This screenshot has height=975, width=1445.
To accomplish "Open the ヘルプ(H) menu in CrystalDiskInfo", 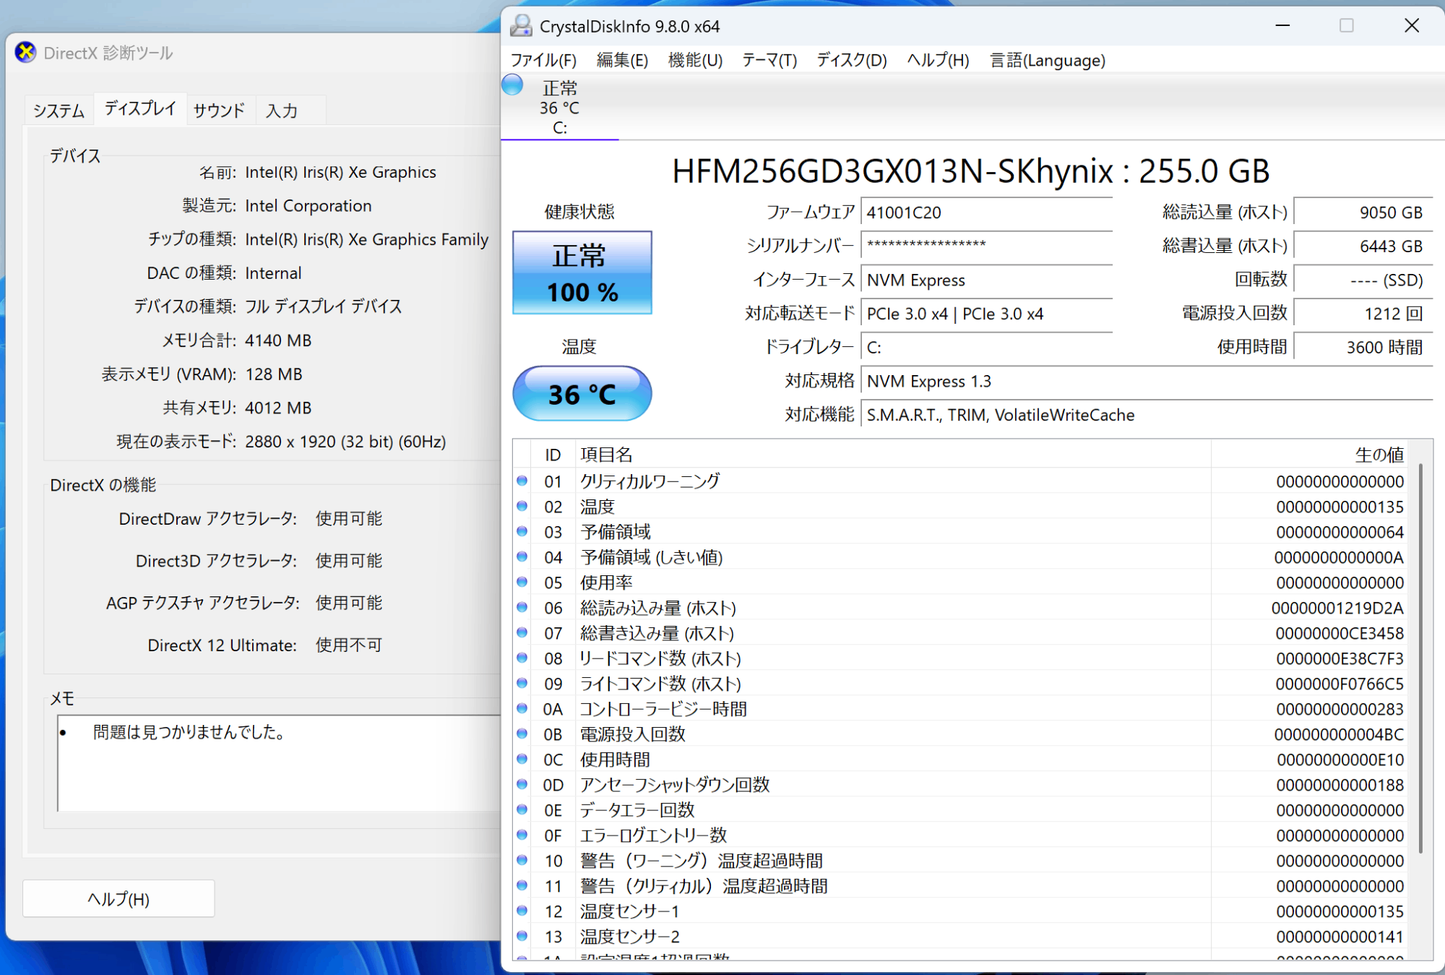I will tap(938, 60).
